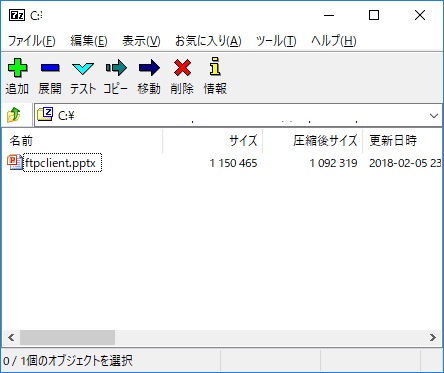Click status bar text 0 / 1個のオブジェクトを選択
This screenshot has width=444, height=373.
(x=68, y=361)
